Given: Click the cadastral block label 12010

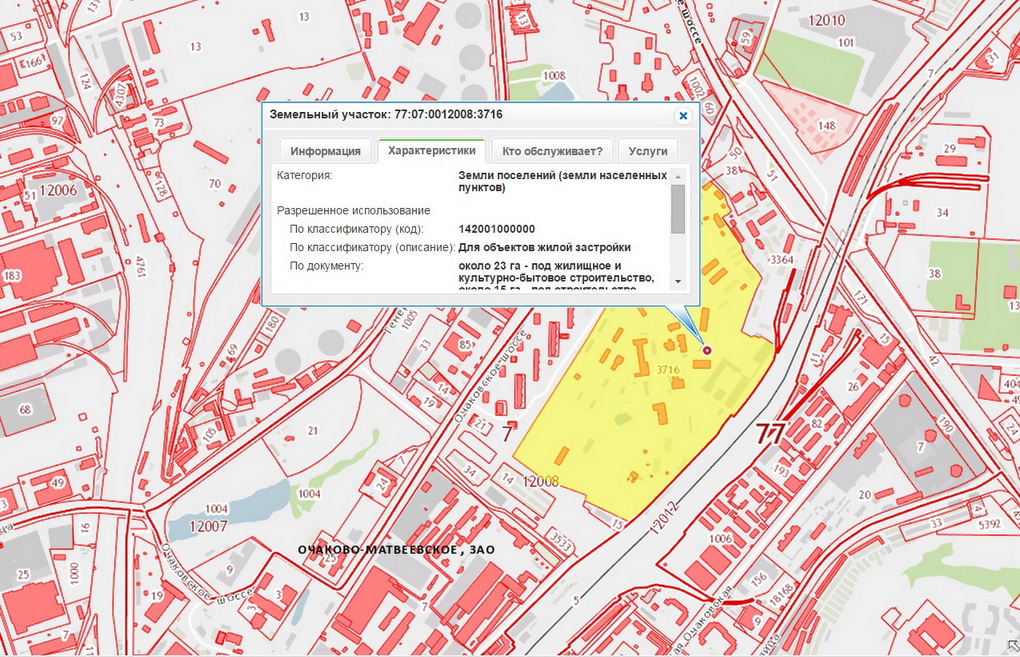Looking at the screenshot, I should pyautogui.click(x=826, y=20).
